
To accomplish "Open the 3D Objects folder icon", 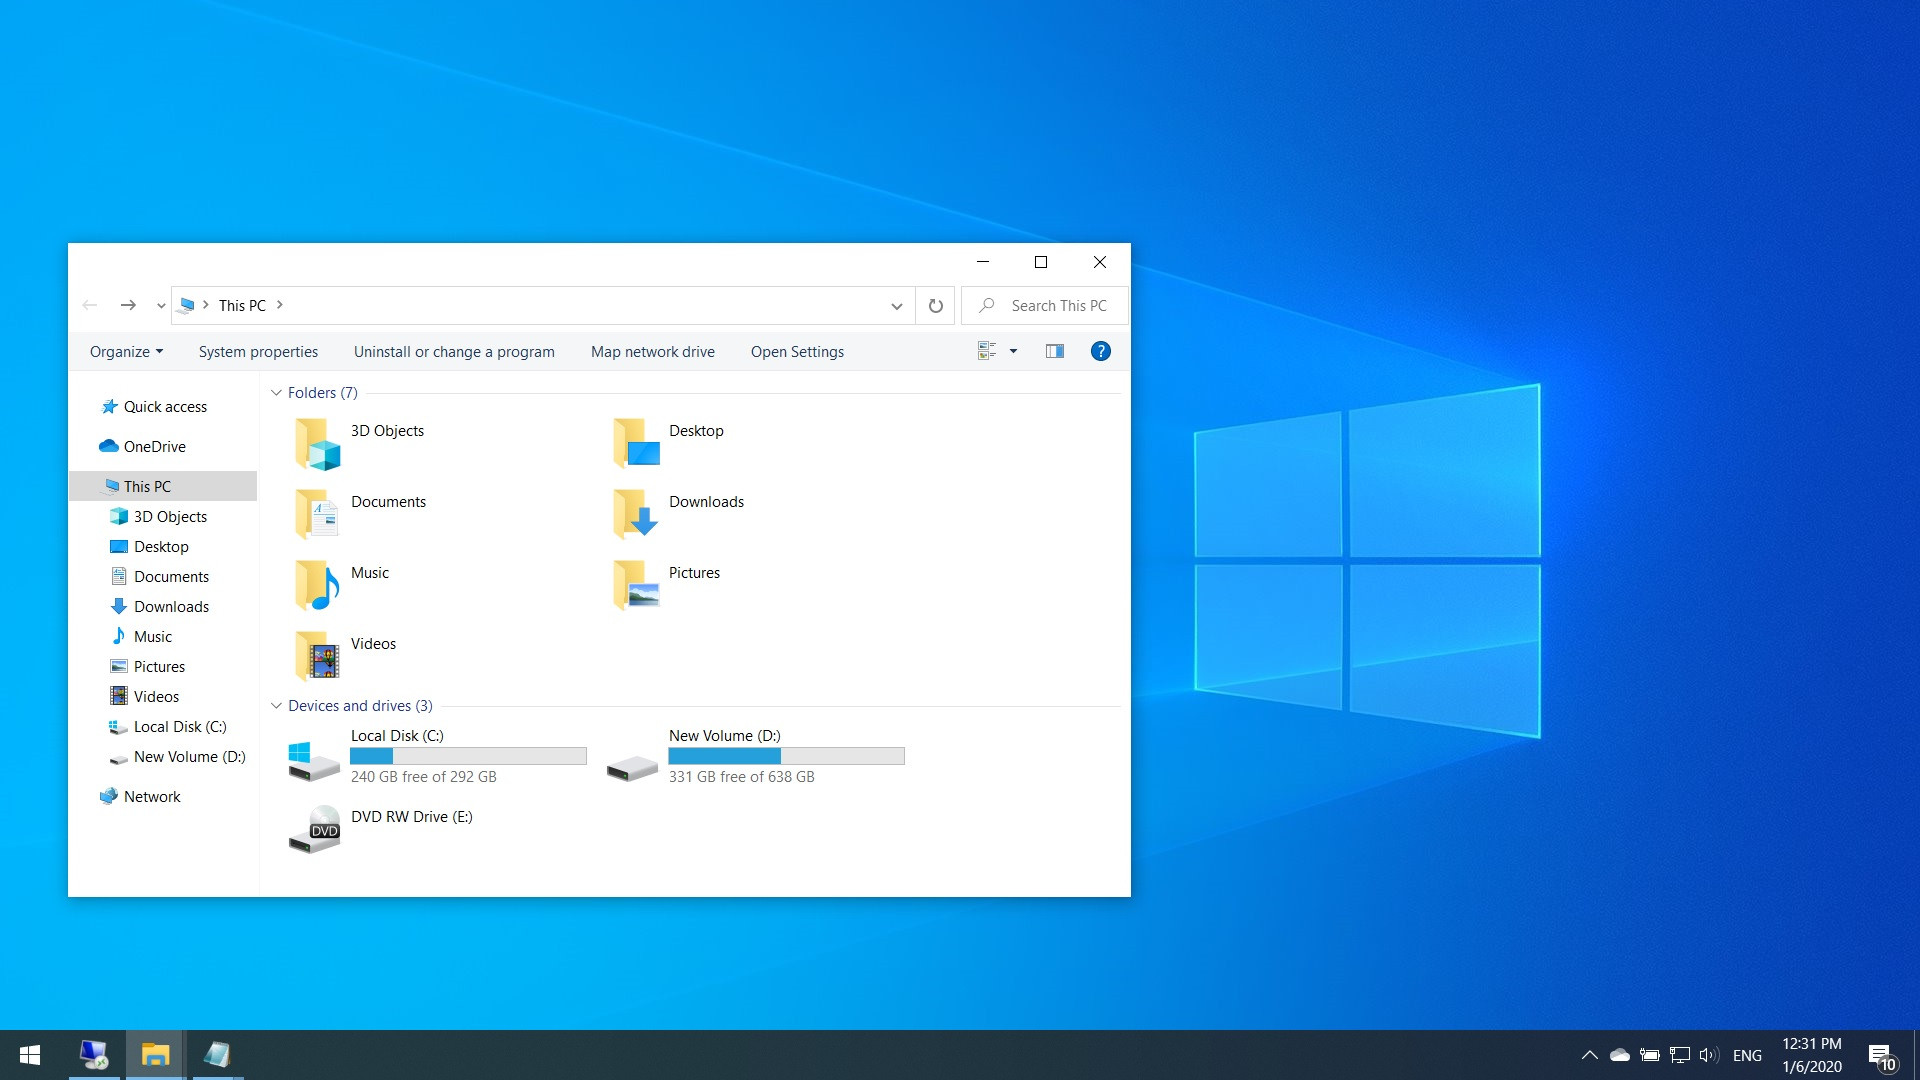I will pos(318,444).
